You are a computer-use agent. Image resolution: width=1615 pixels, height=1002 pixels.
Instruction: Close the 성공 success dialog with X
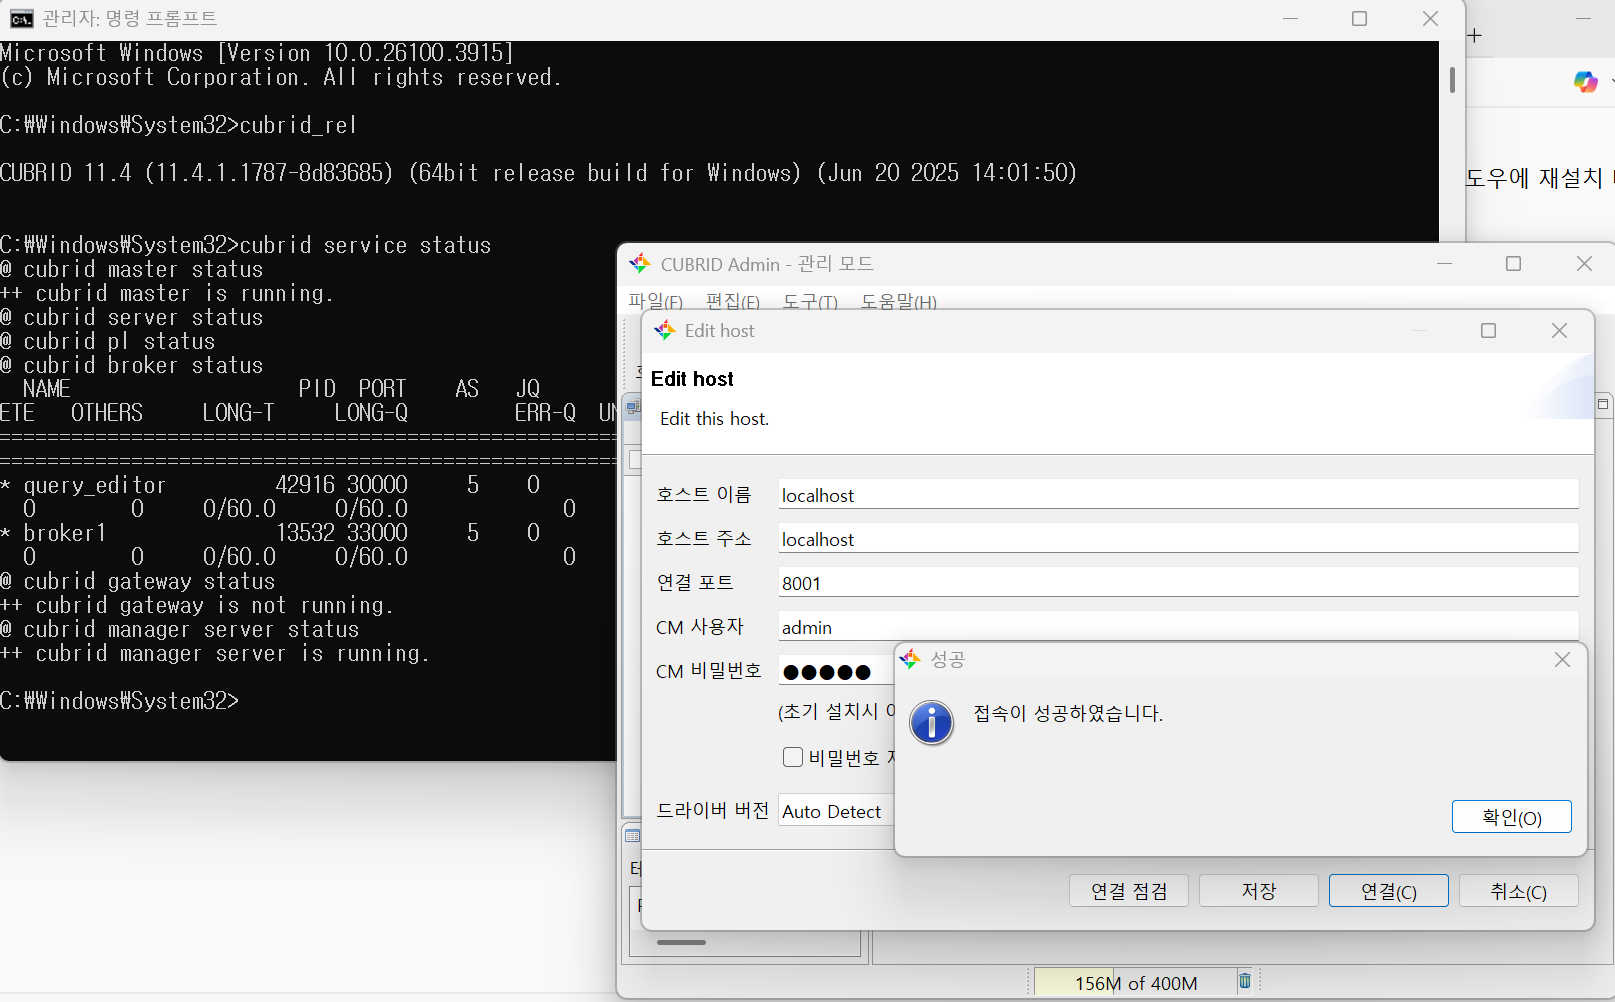[1562, 660]
